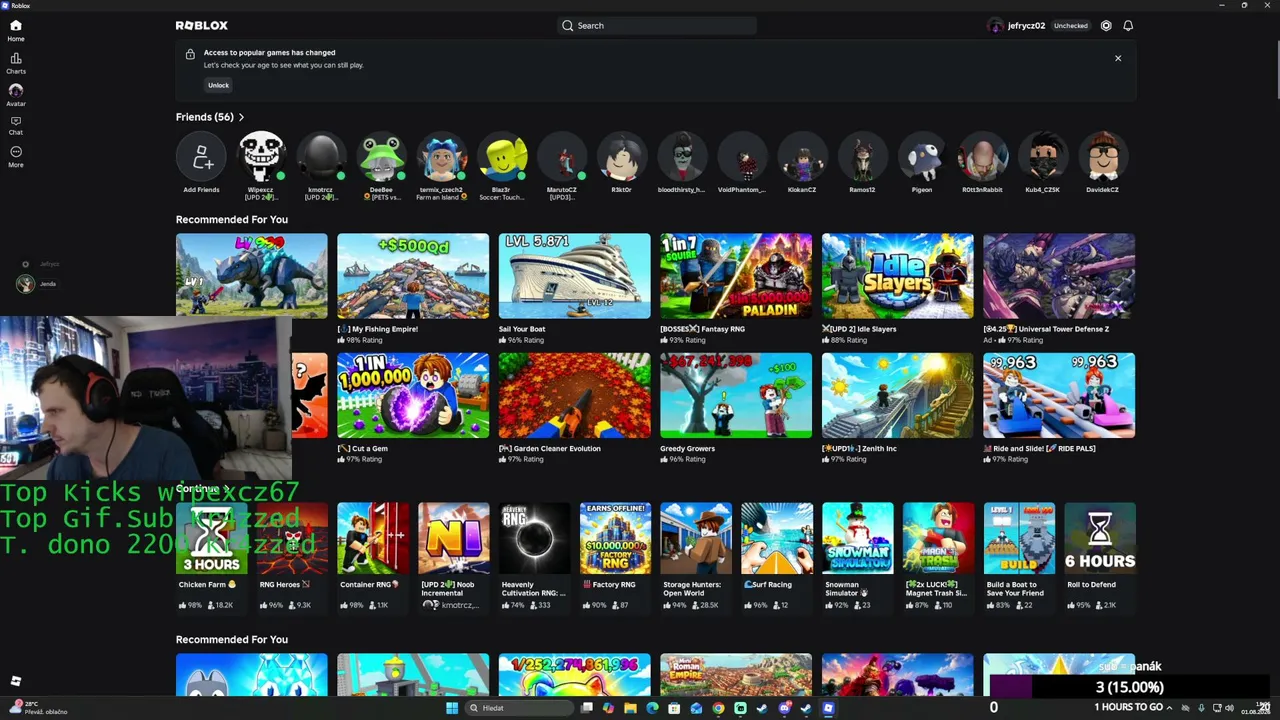This screenshot has height=720, width=1280.
Task: Open friend Blaz3r's avatar
Action: click(501, 157)
